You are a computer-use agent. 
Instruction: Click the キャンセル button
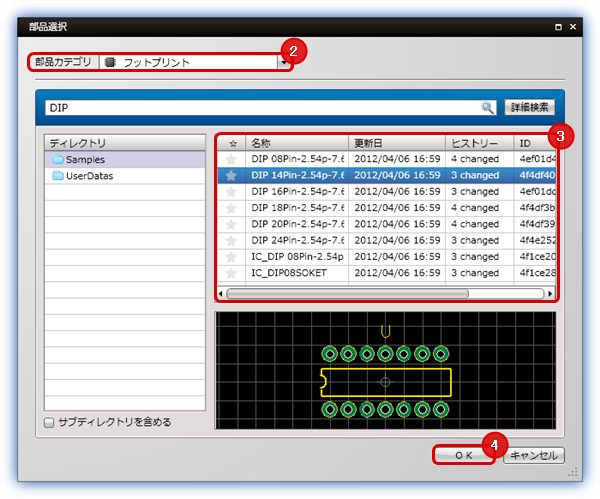point(534,455)
